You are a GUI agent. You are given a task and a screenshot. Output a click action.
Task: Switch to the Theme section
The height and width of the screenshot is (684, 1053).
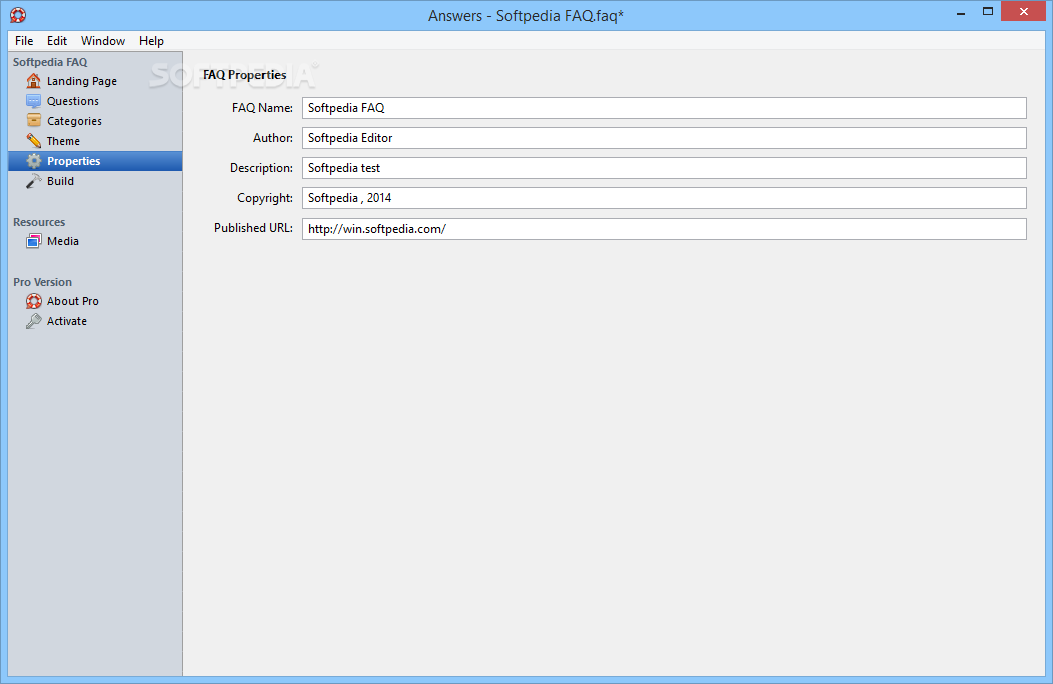pyautogui.click(x=95, y=141)
